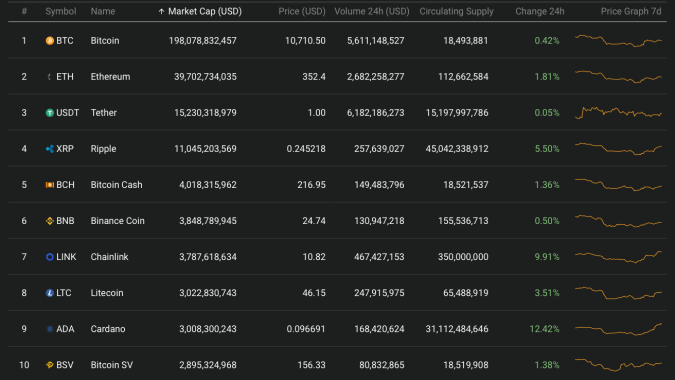Open the Chainlink name link

pos(109,257)
